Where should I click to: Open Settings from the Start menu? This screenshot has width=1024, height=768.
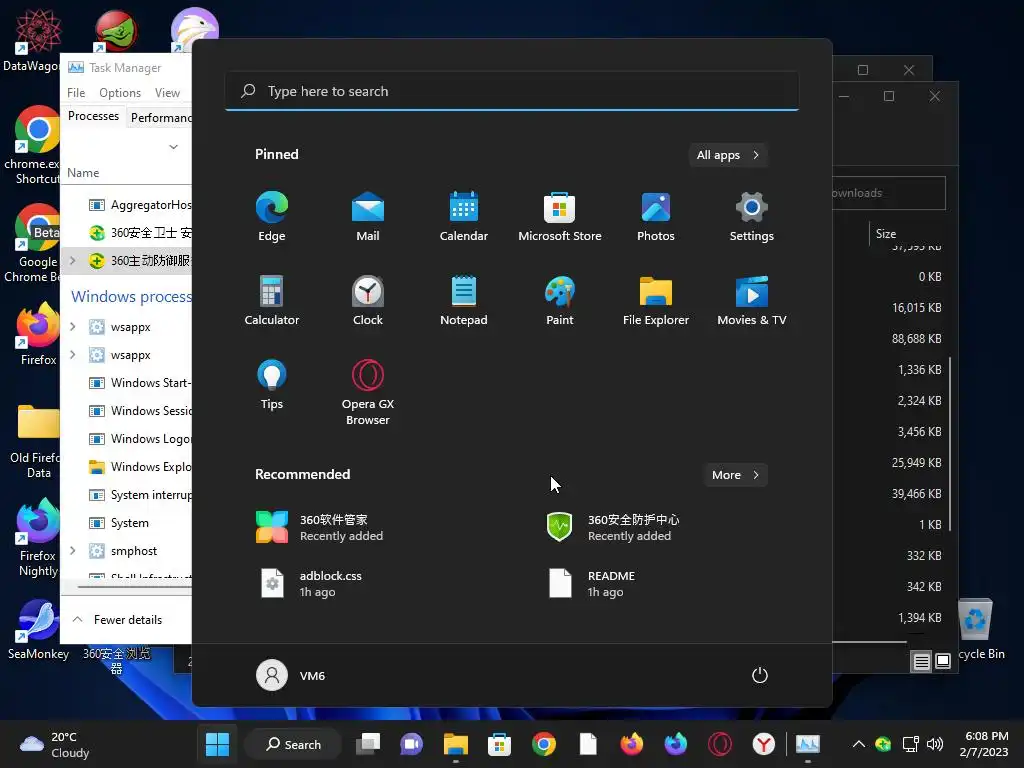(x=752, y=217)
